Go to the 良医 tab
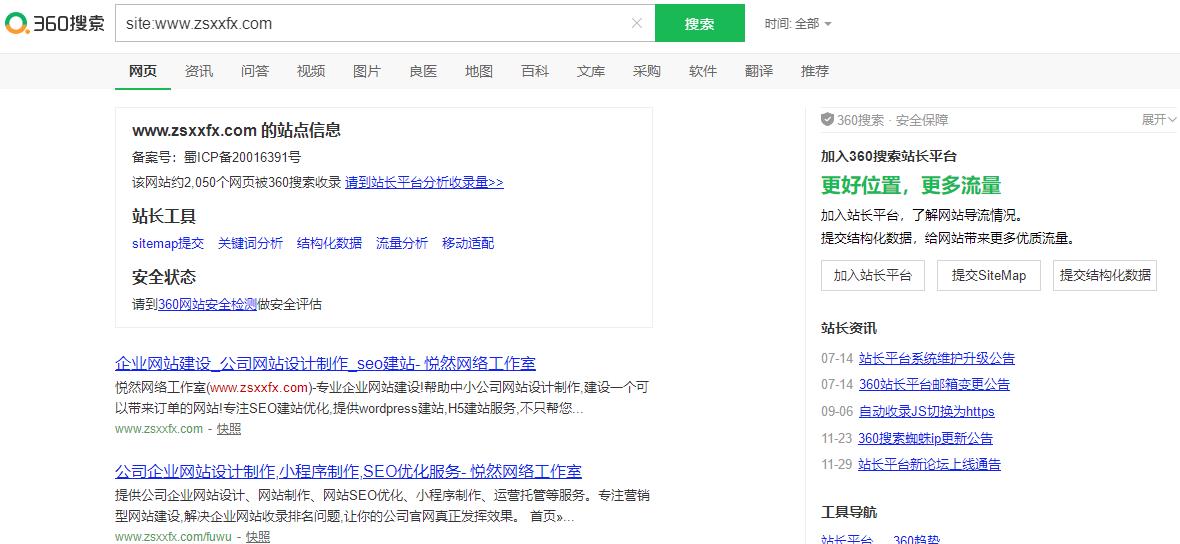 point(423,71)
